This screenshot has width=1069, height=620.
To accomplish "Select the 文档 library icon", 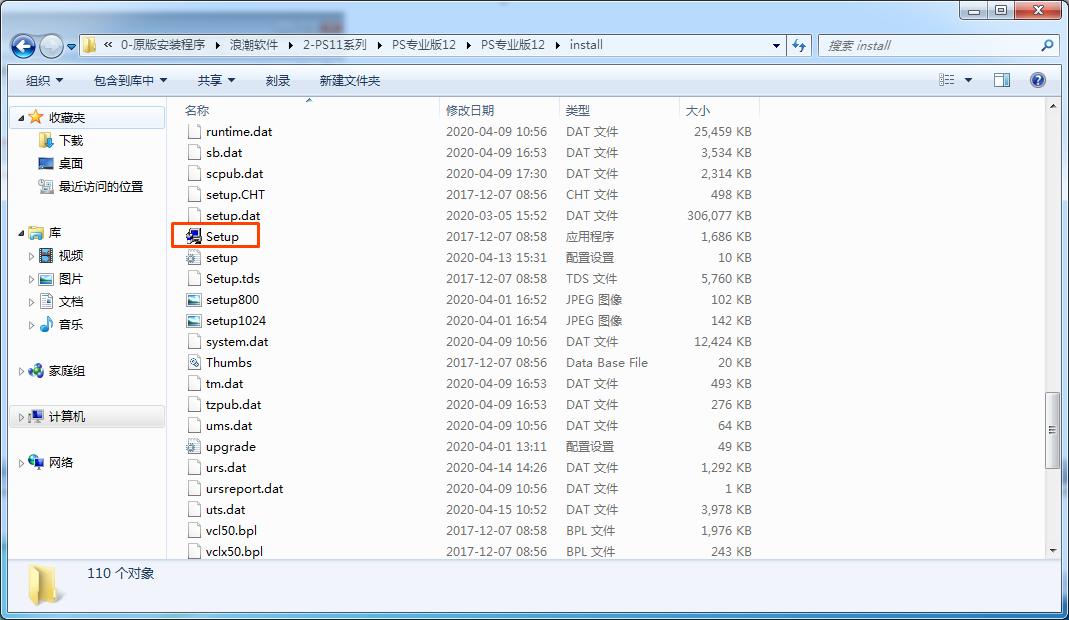I will click(x=46, y=301).
